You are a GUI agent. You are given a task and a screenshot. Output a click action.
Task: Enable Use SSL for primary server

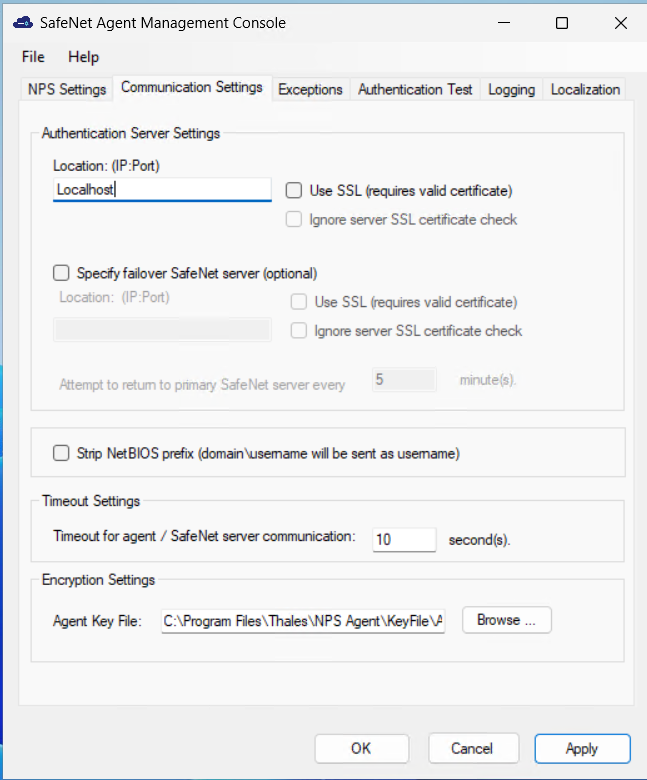293,191
